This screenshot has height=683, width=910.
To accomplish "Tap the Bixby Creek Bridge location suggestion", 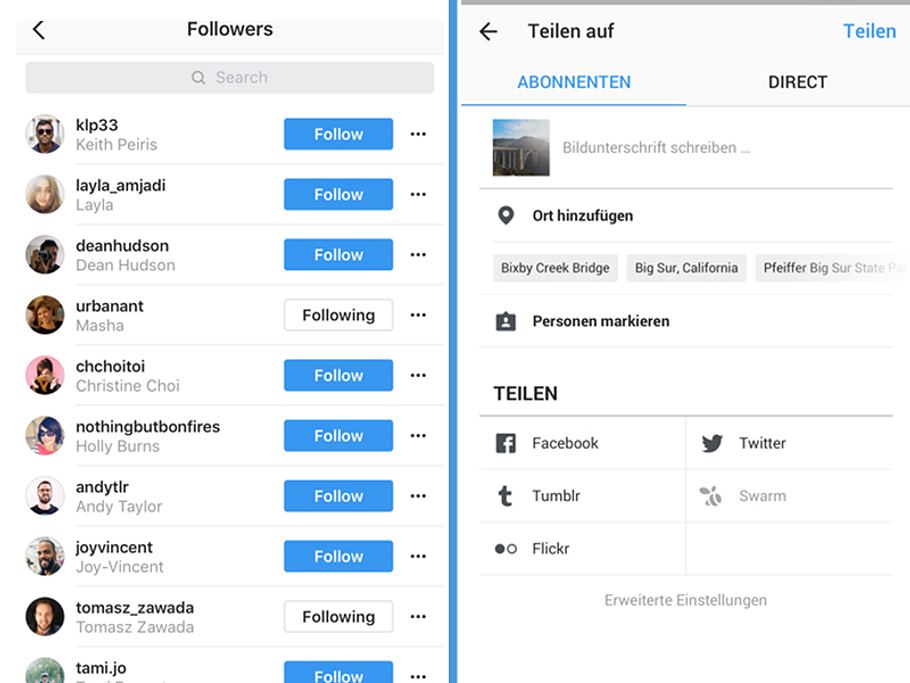I will tap(554, 268).
